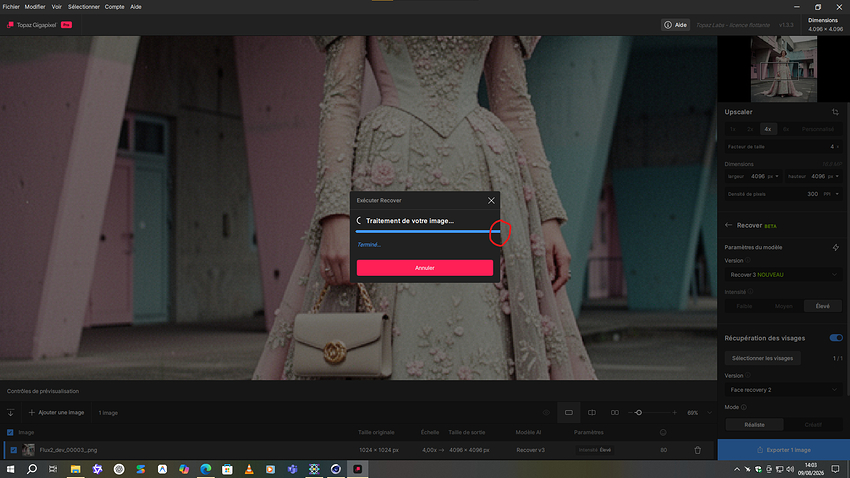850x478 pixels.
Task: Select Moyen intensity
Action: click(x=783, y=306)
